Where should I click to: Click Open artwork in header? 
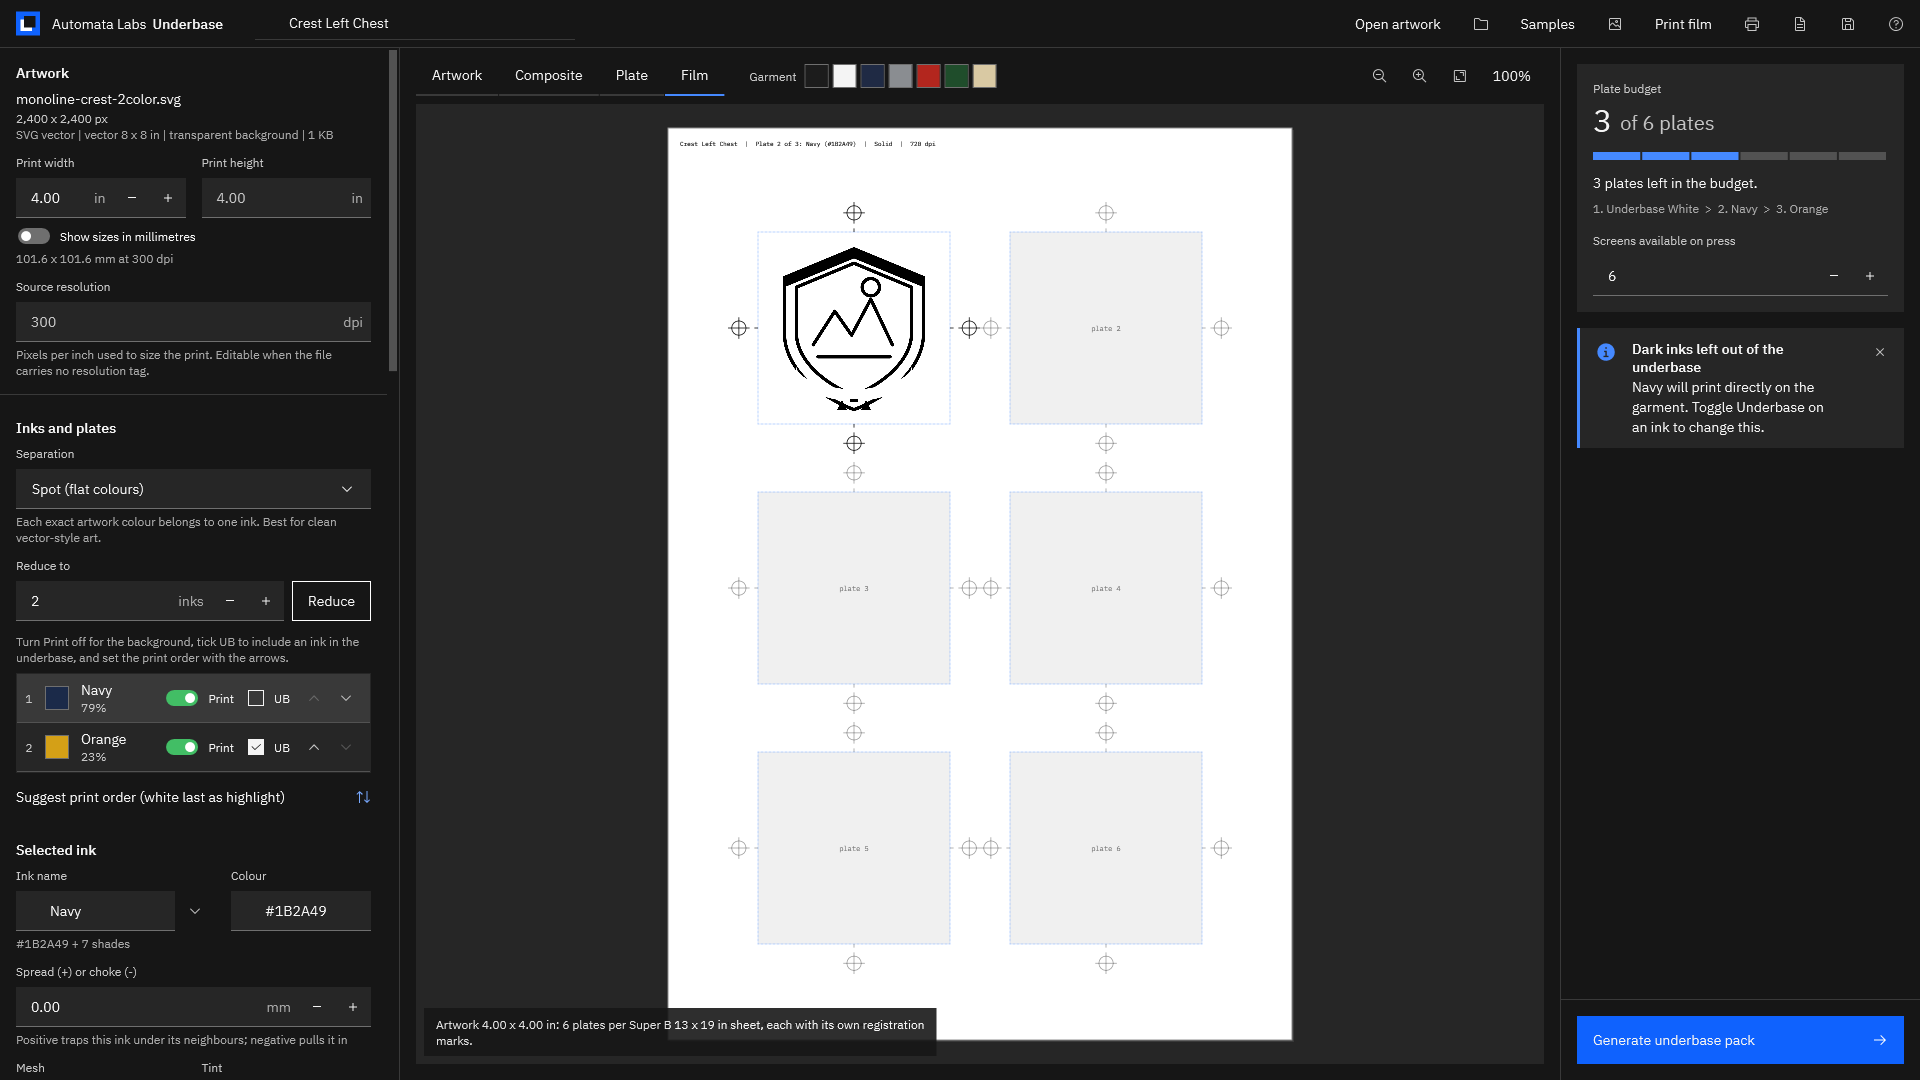coord(1397,24)
